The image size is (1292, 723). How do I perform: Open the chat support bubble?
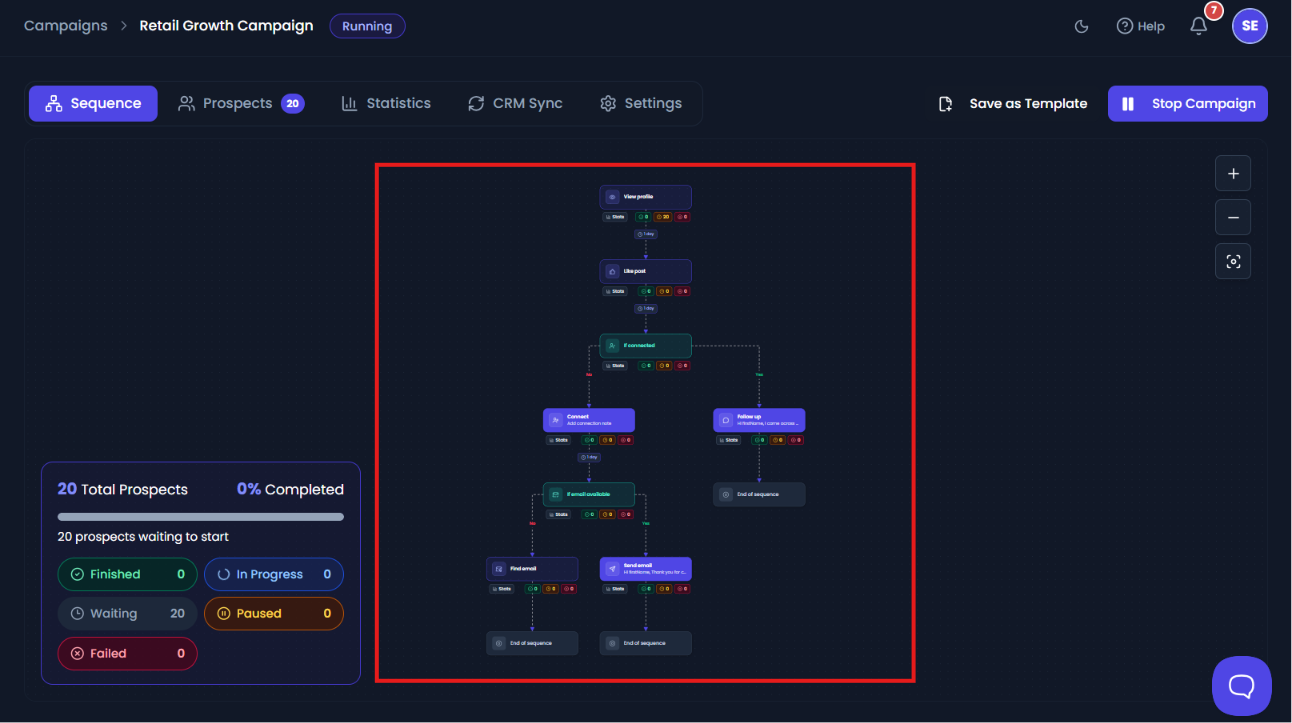click(1241, 686)
